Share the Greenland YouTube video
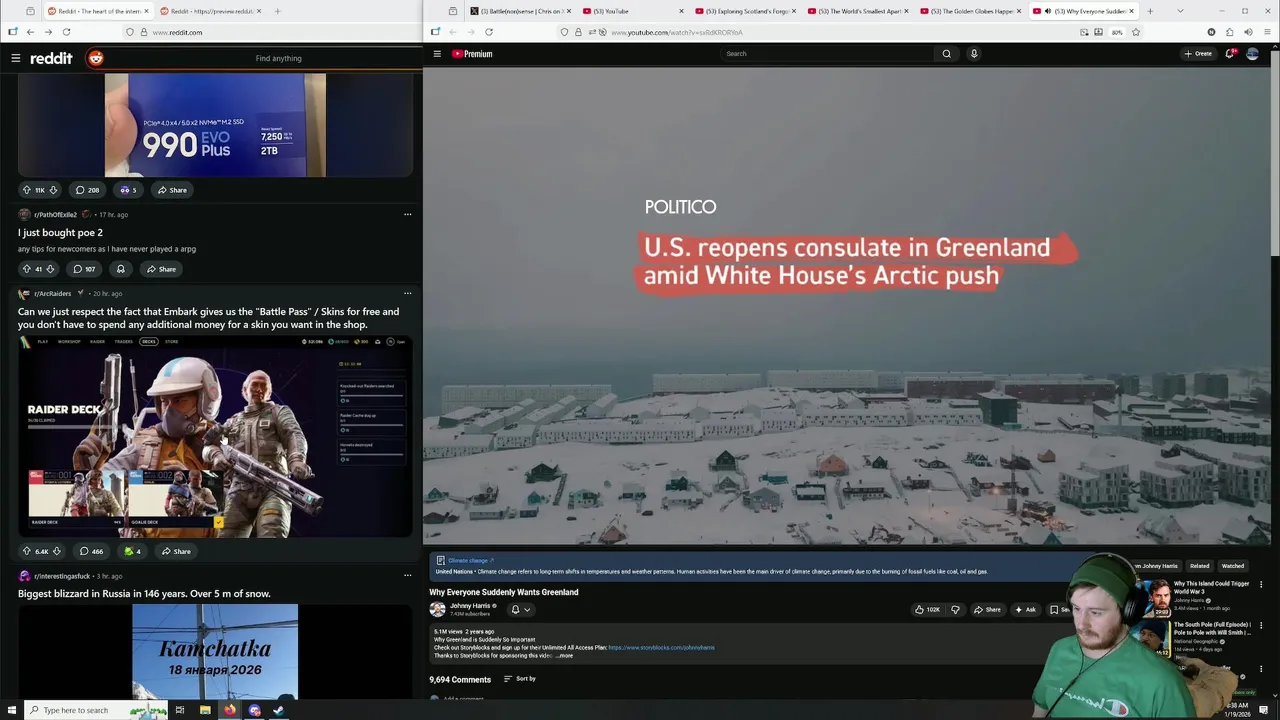 point(987,610)
